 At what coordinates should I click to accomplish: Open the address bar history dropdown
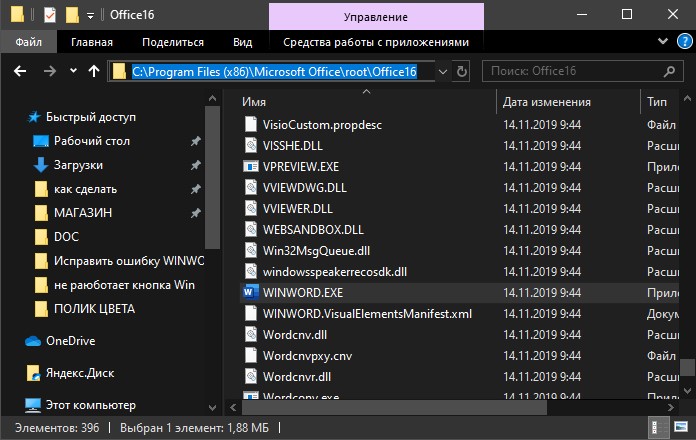click(x=443, y=71)
